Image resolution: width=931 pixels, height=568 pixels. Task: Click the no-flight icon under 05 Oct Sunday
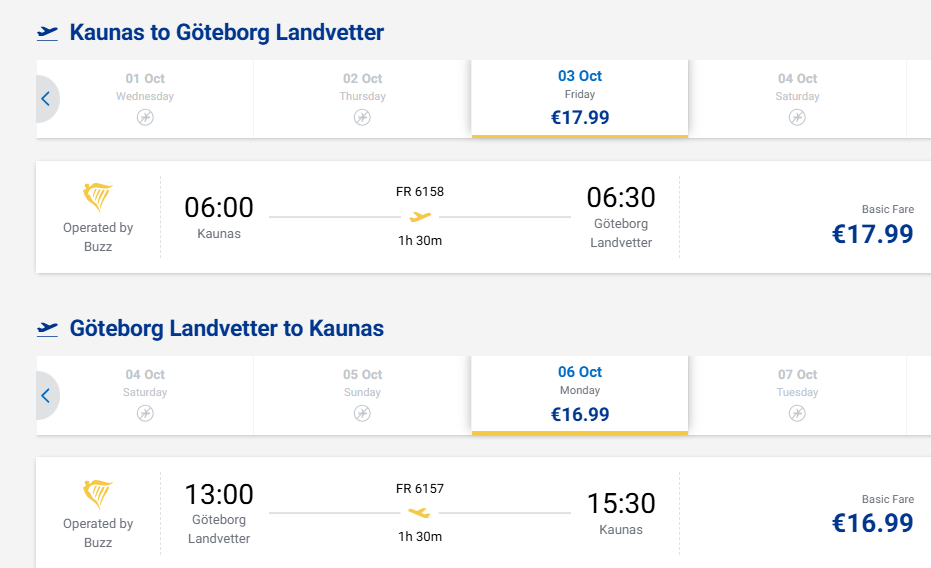(x=362, y=413)
